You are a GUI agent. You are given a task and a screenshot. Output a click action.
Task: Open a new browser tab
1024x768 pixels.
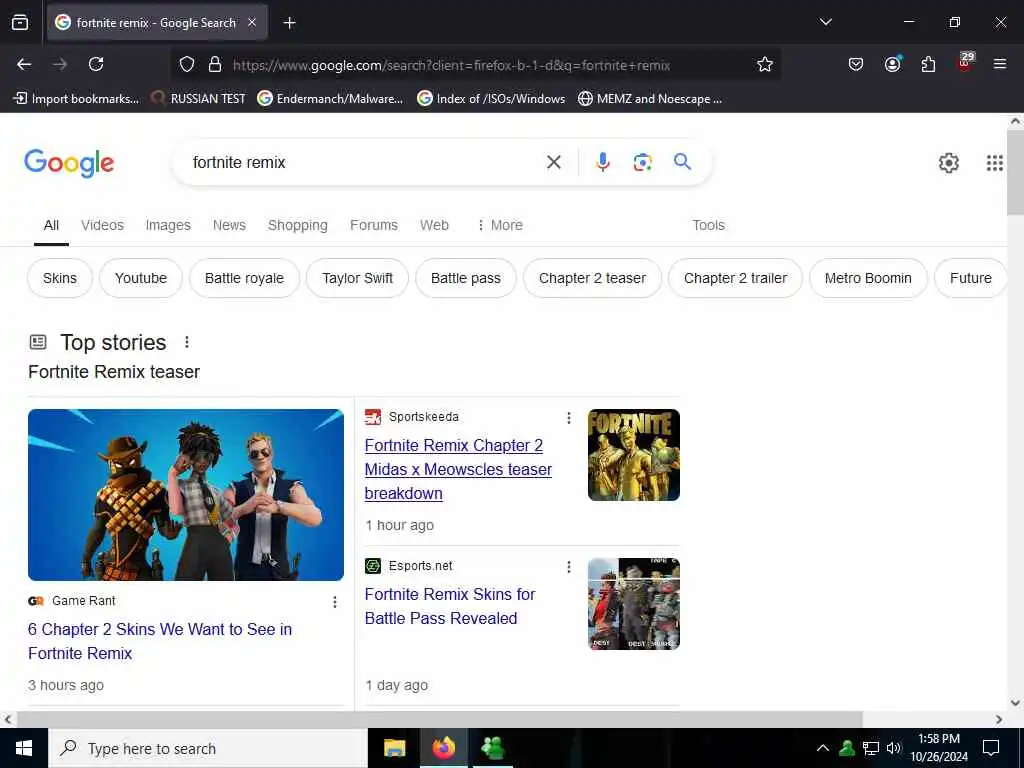point(289,23)
